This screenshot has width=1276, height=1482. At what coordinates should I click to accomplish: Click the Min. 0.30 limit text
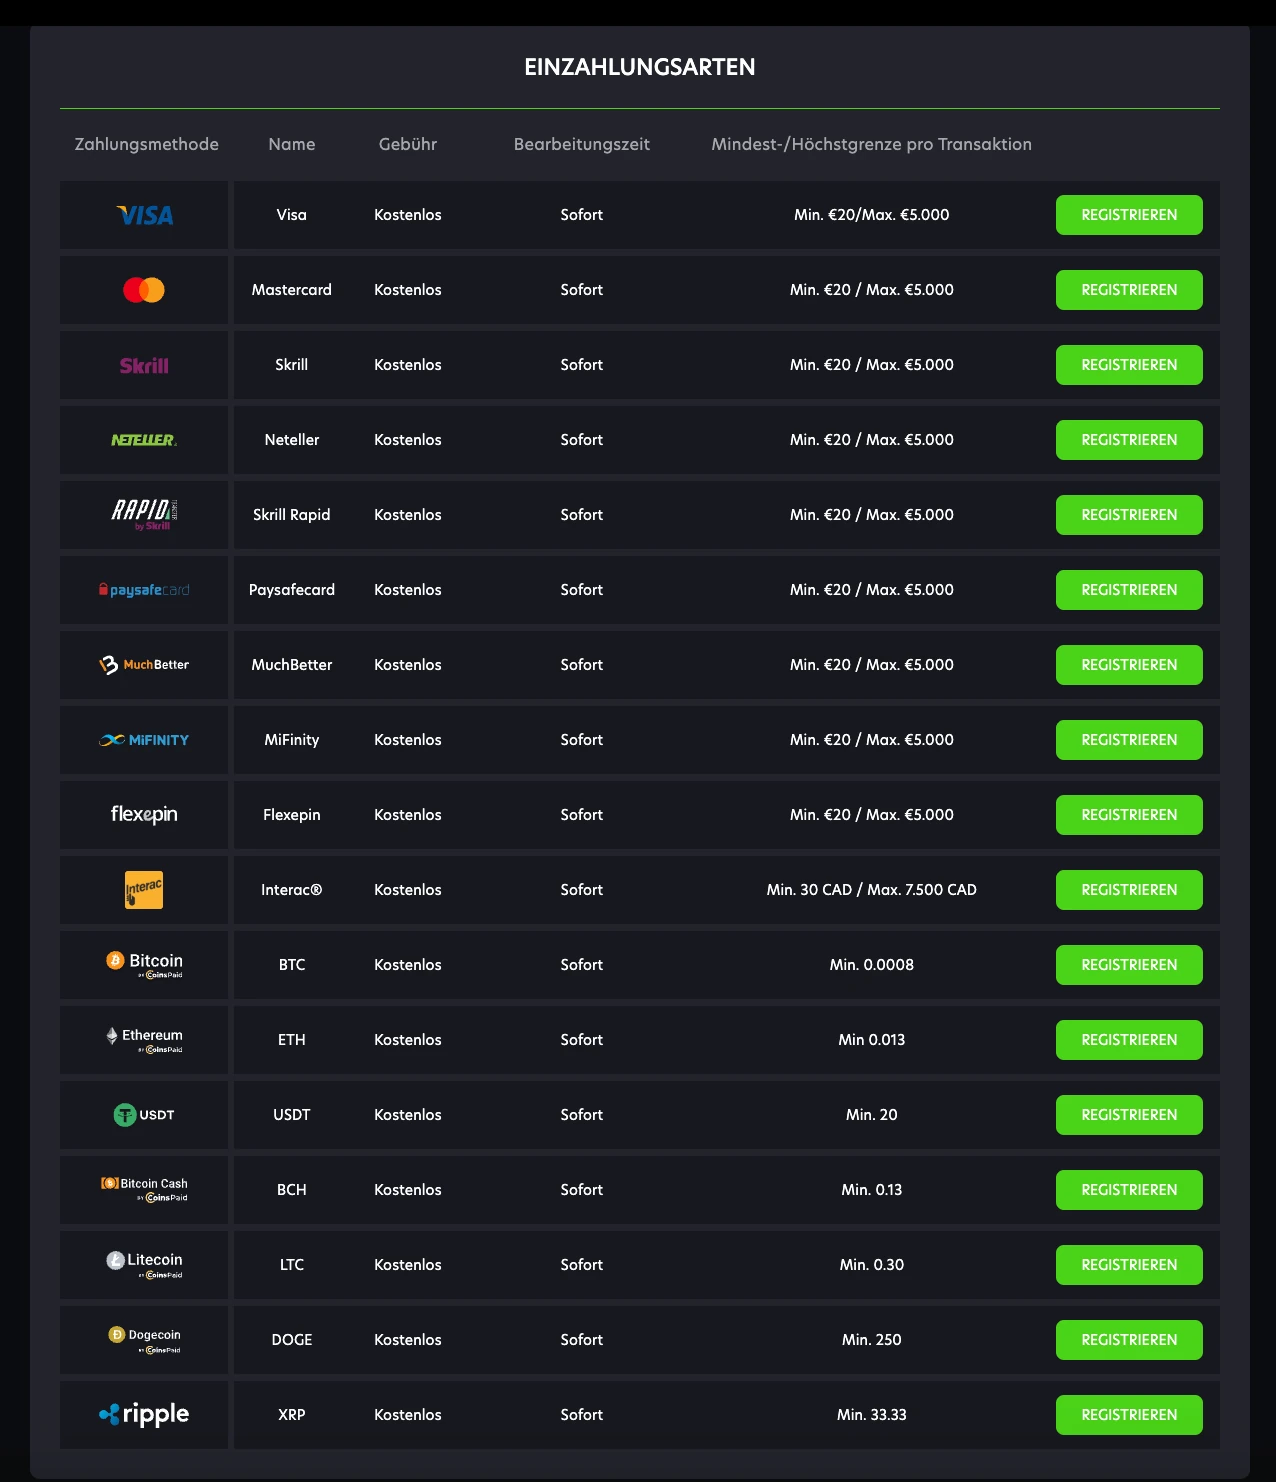tap(872, 1265)
